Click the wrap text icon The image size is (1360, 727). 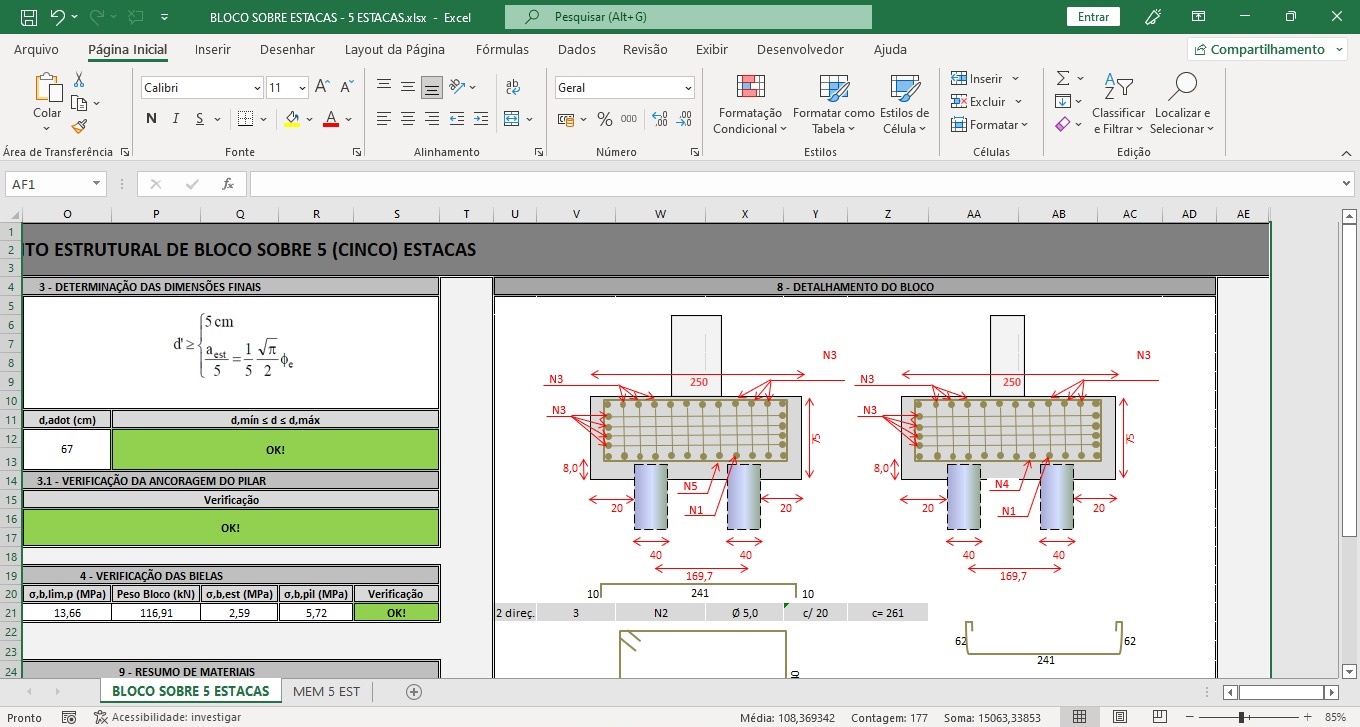point(513,87)
